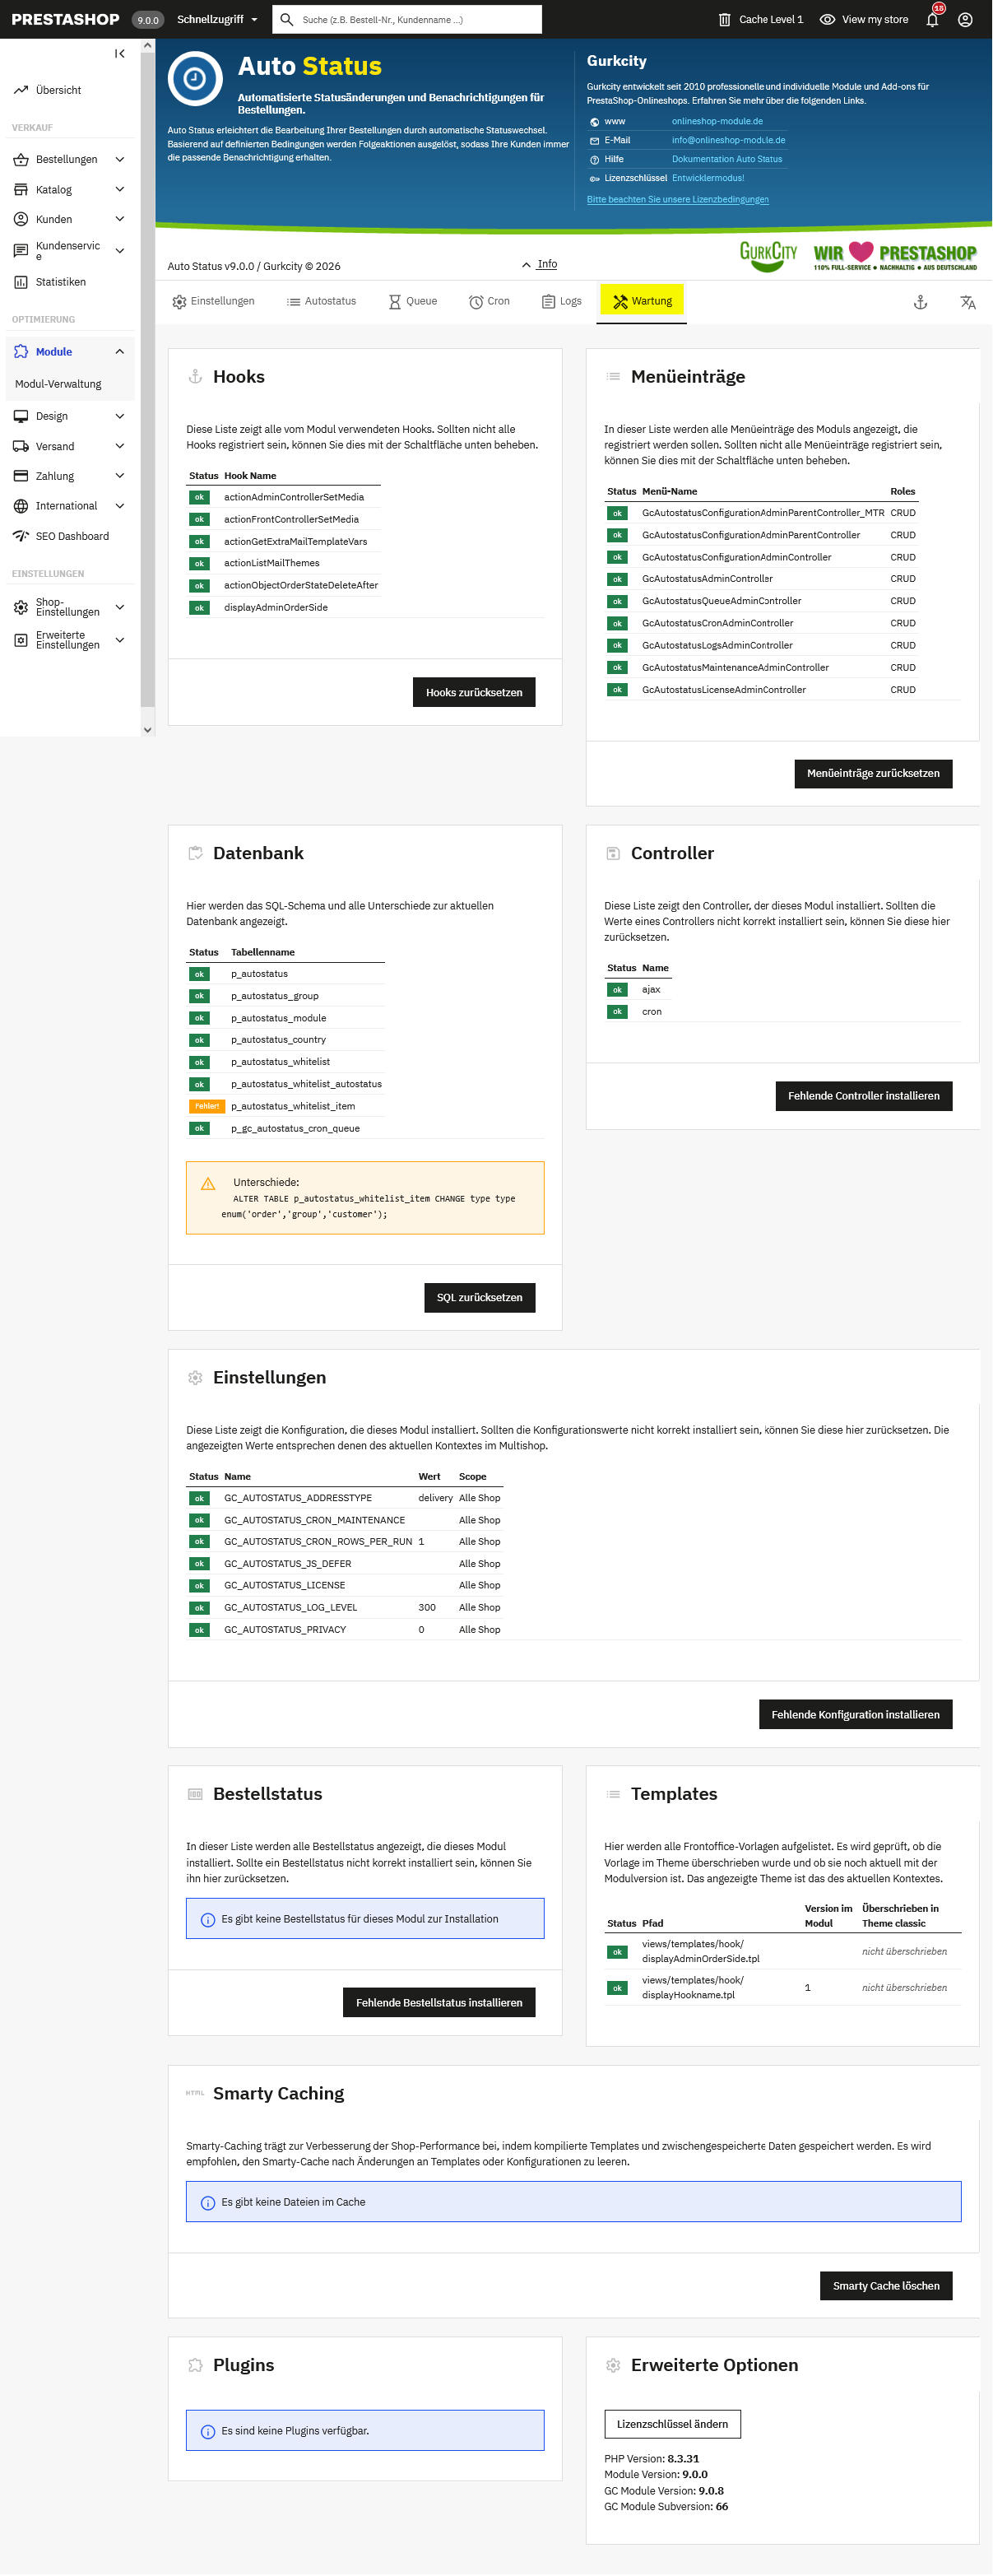Click hook name displayAdminOrderSide

click(x=276, y=607)
